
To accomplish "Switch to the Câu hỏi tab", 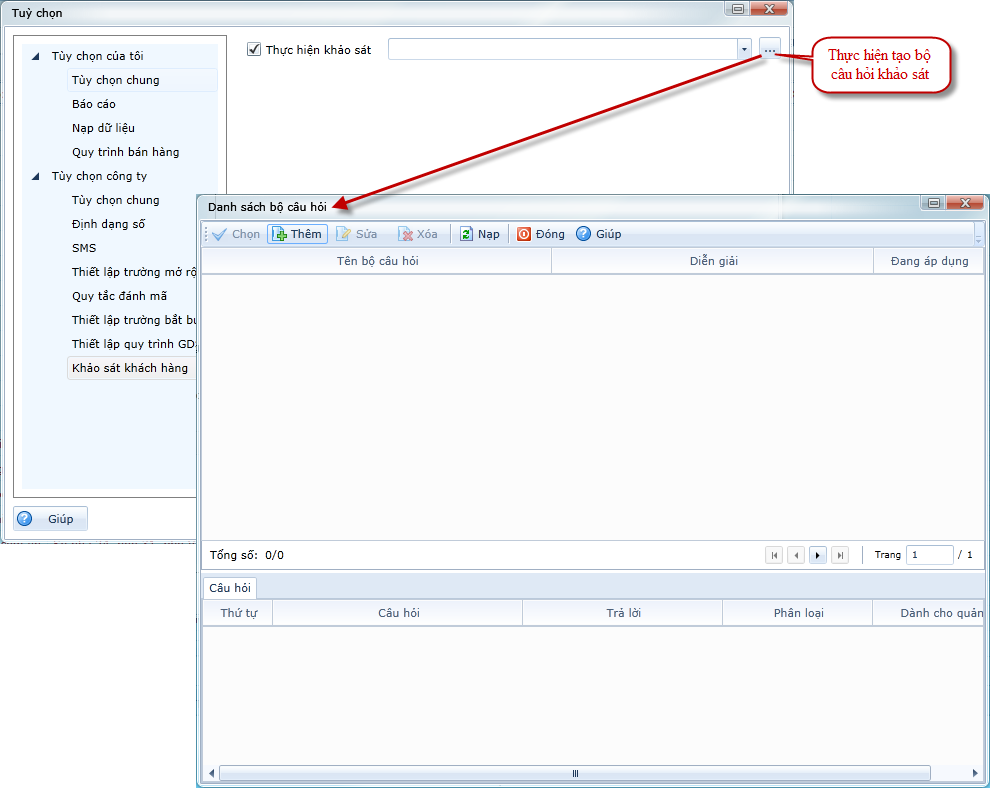I will click(x=230, y=588).
